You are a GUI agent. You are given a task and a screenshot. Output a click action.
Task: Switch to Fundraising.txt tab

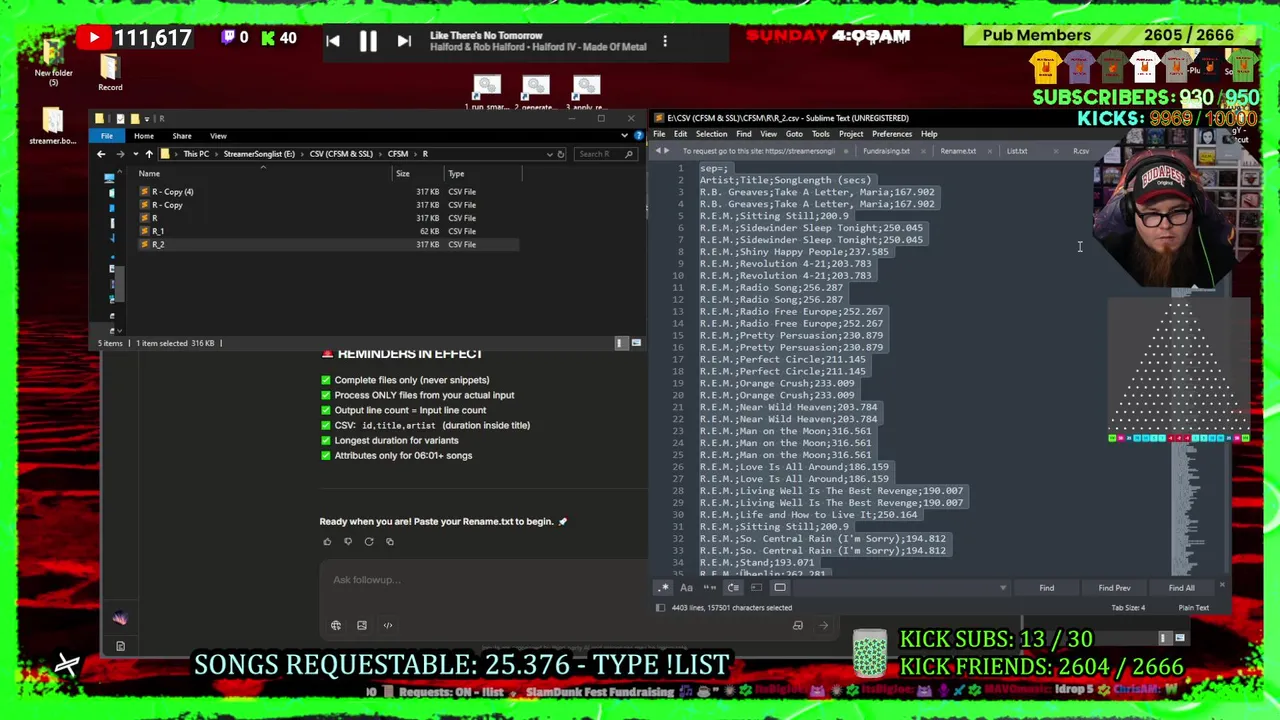pyautogui.click(x=887, y=151)
